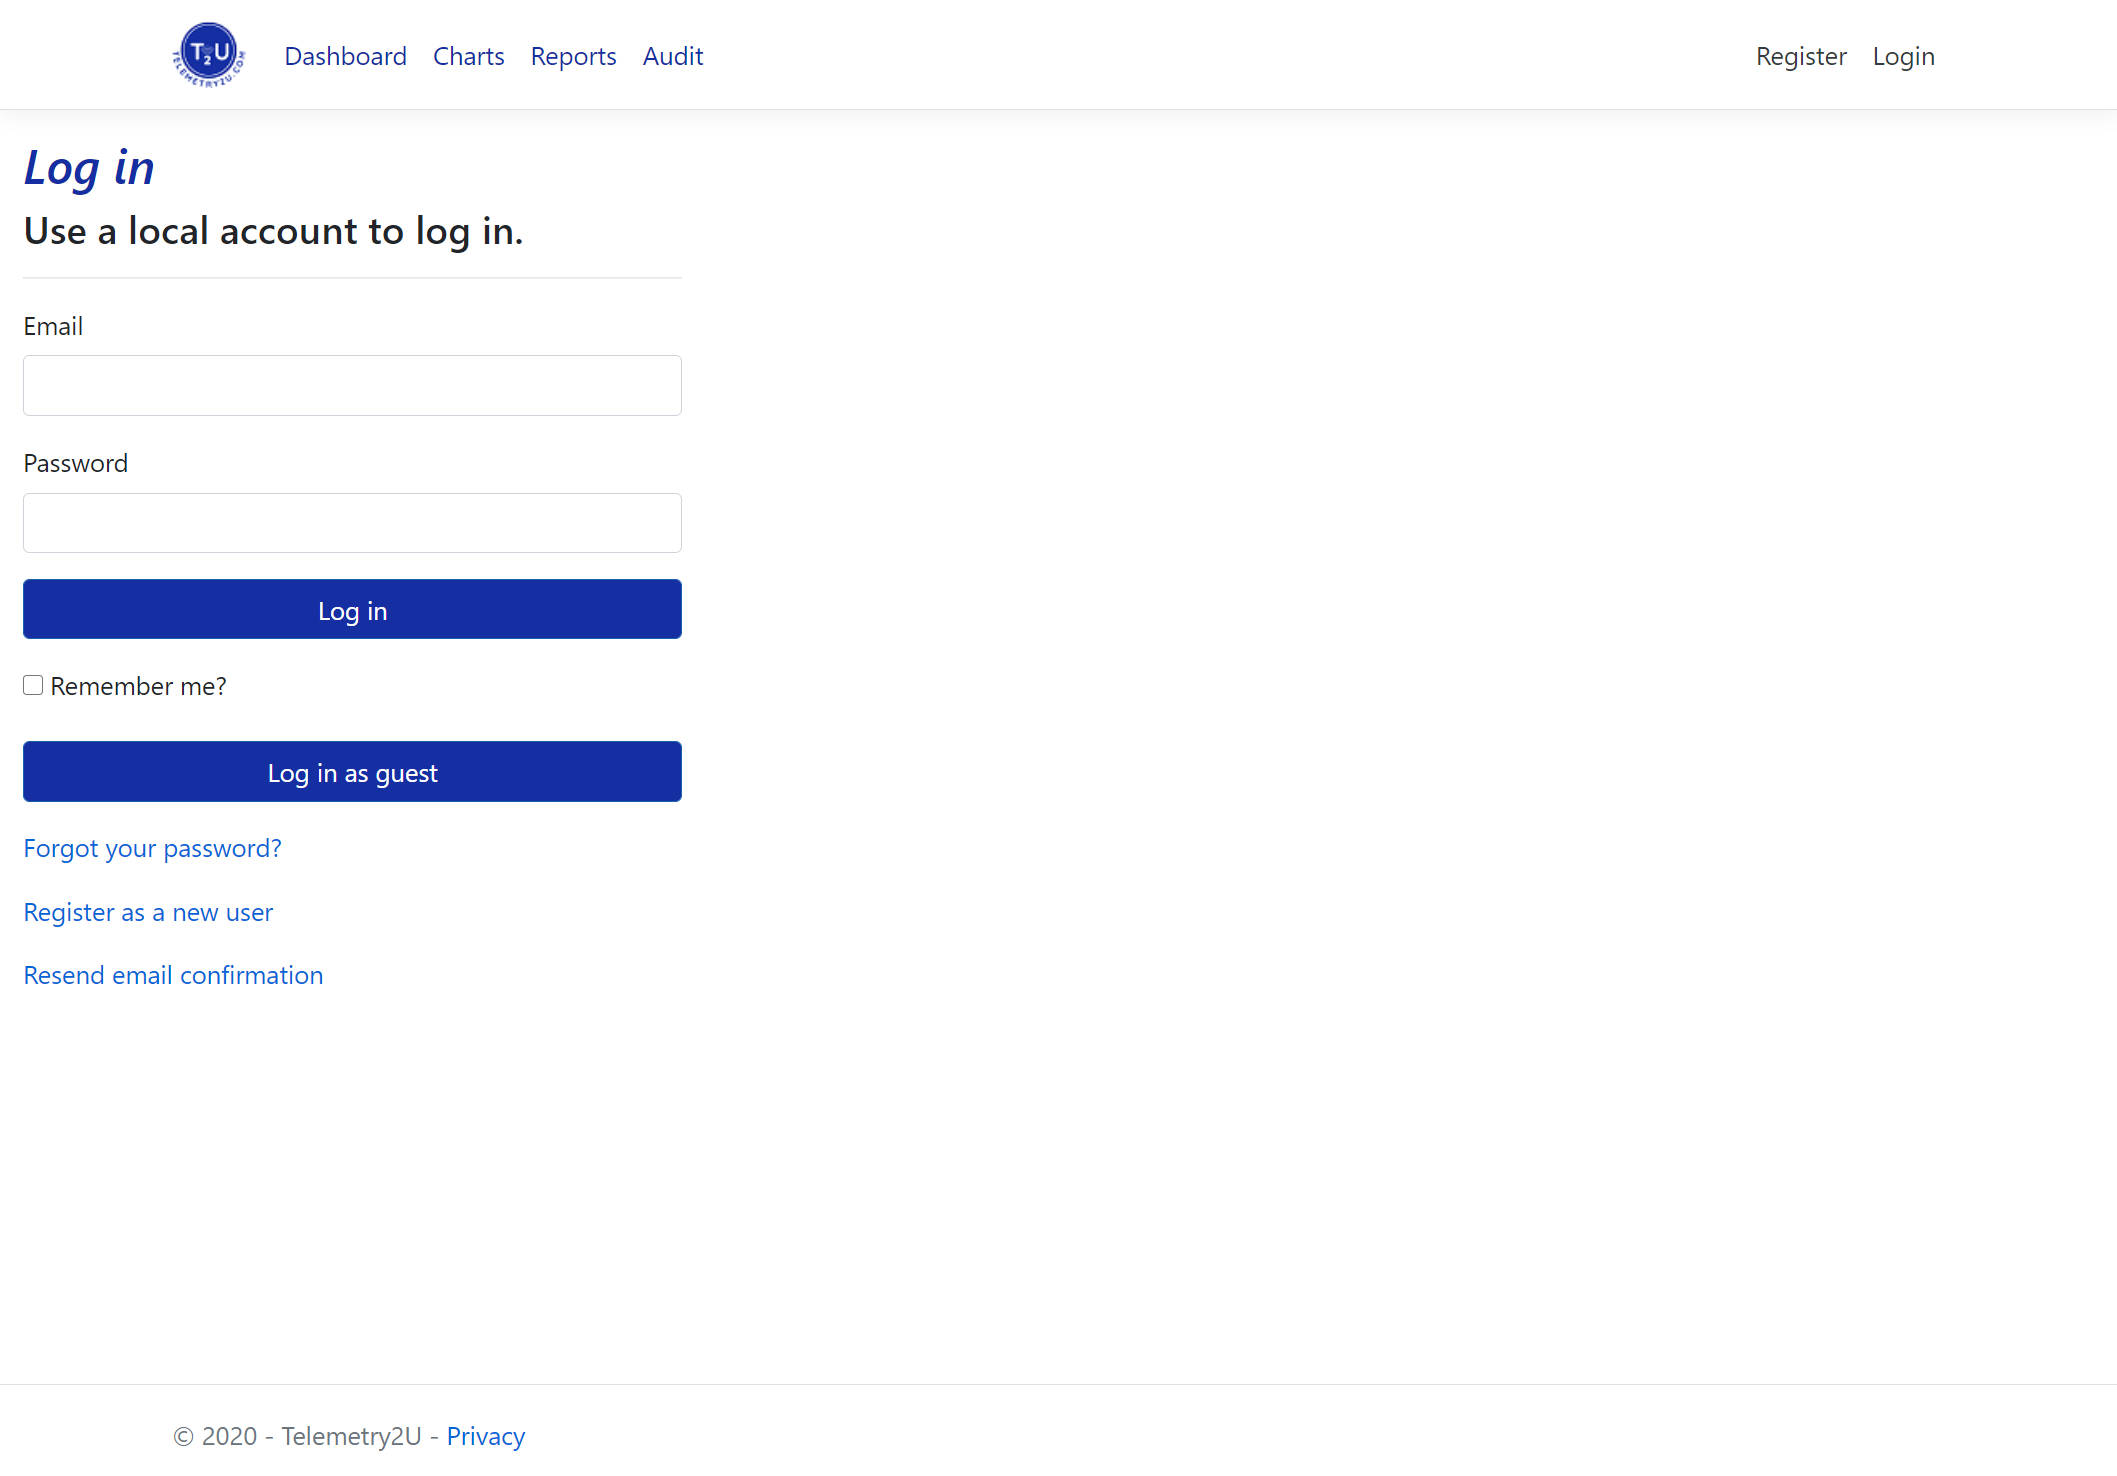Click the Password field label
Image resolution: width=2117 pixels, height=1476 pixels.
[x=75, y=463]
